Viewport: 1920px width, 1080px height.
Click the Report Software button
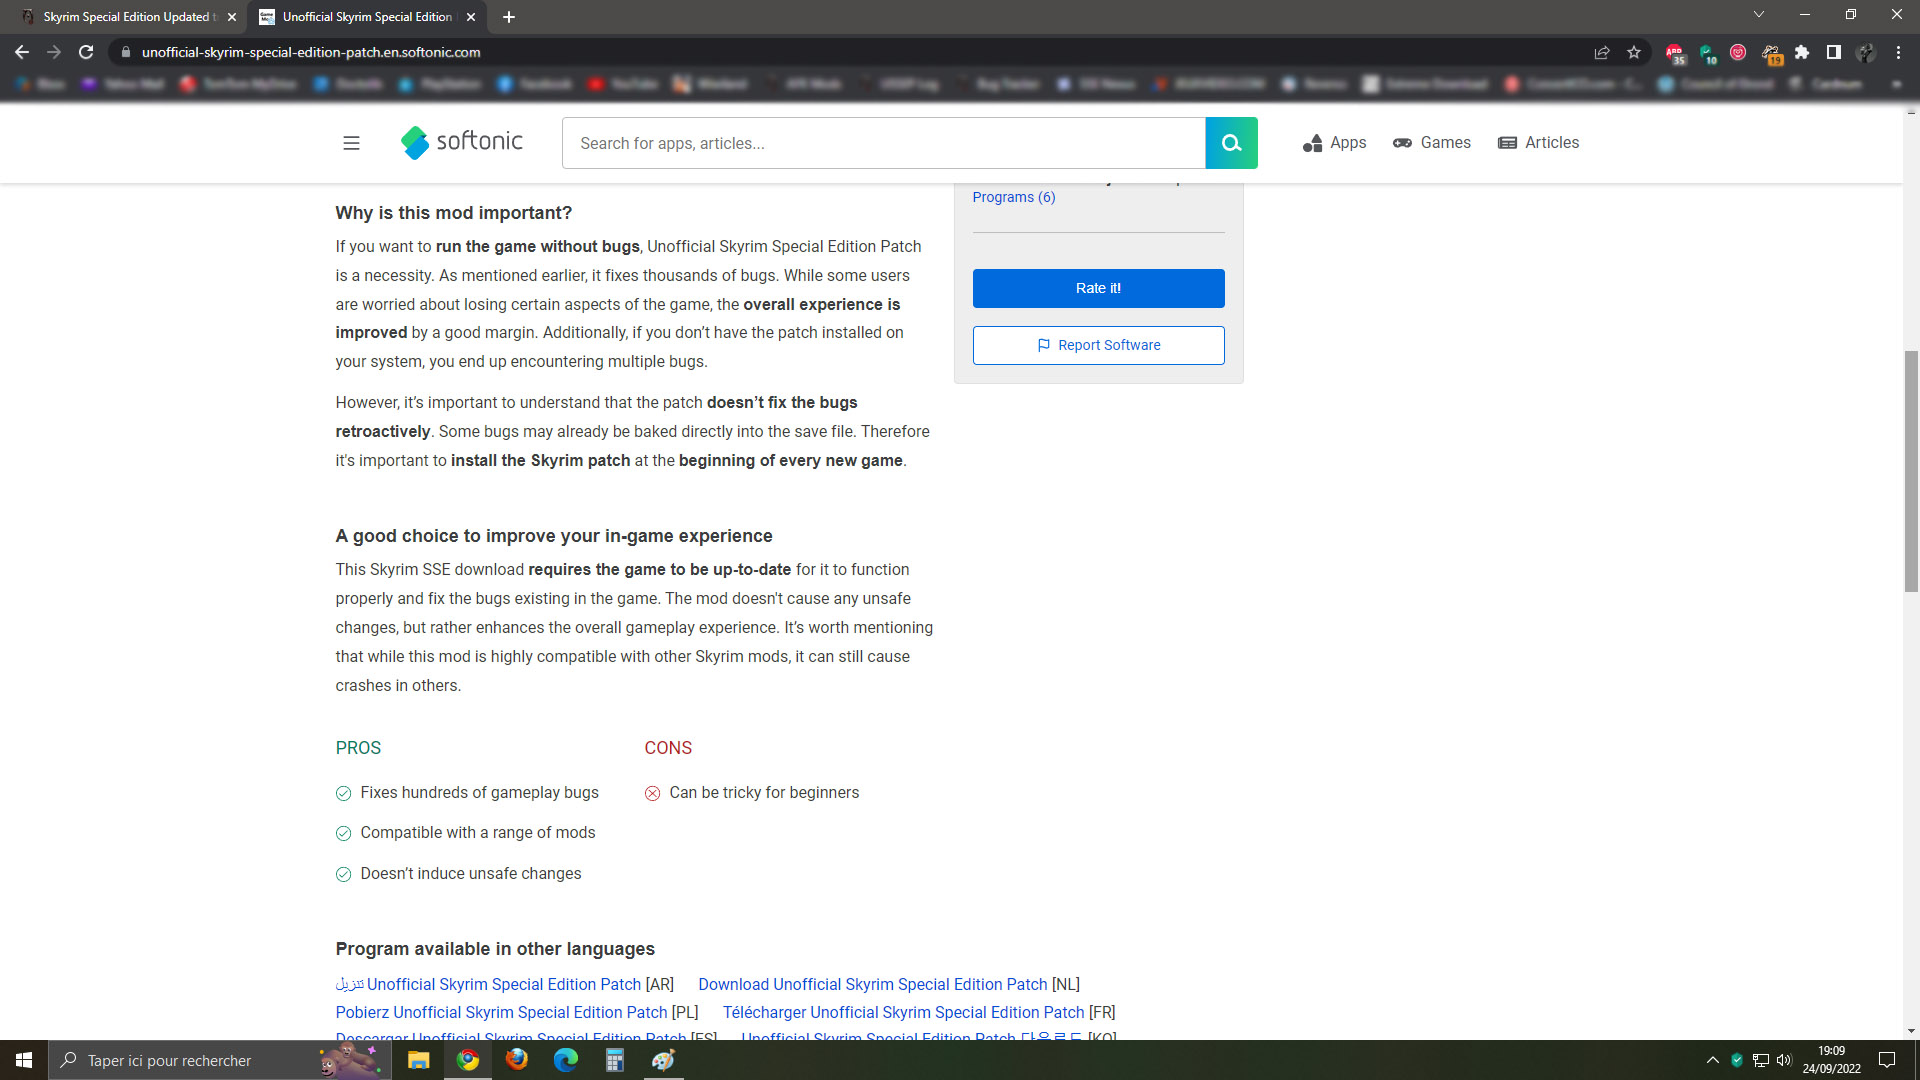click(x=1099, y=345)
